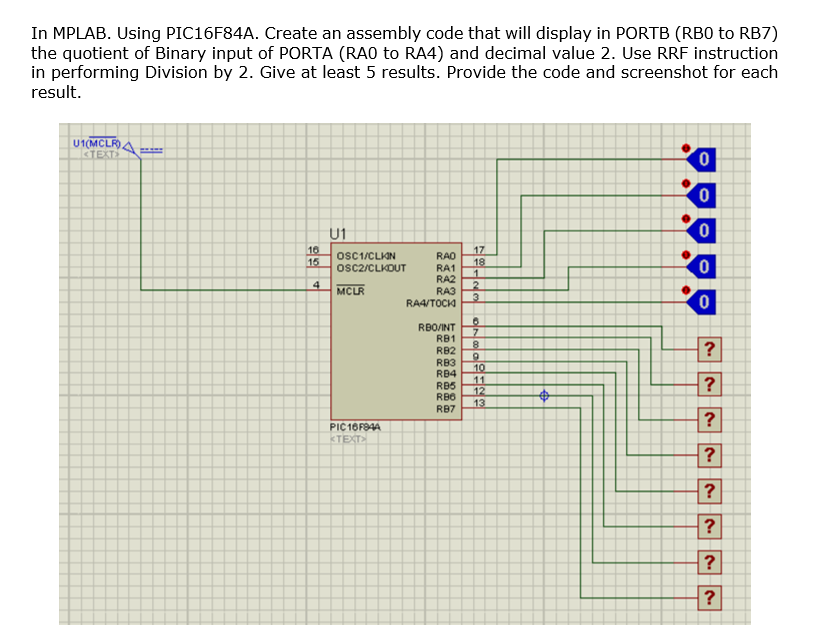
Task: Click the bottom logic probe on RB7
Action: (x=709, y=598)
